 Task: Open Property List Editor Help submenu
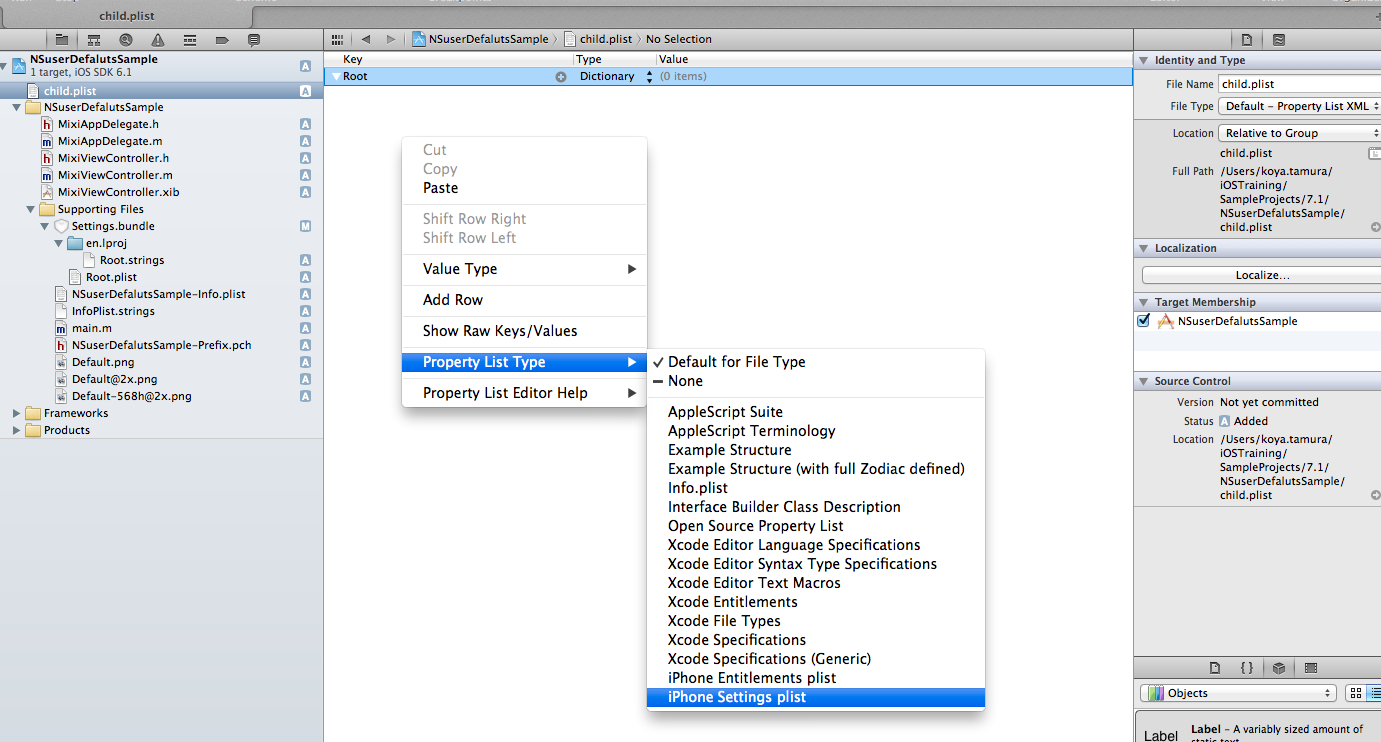[x=524, y=393]
